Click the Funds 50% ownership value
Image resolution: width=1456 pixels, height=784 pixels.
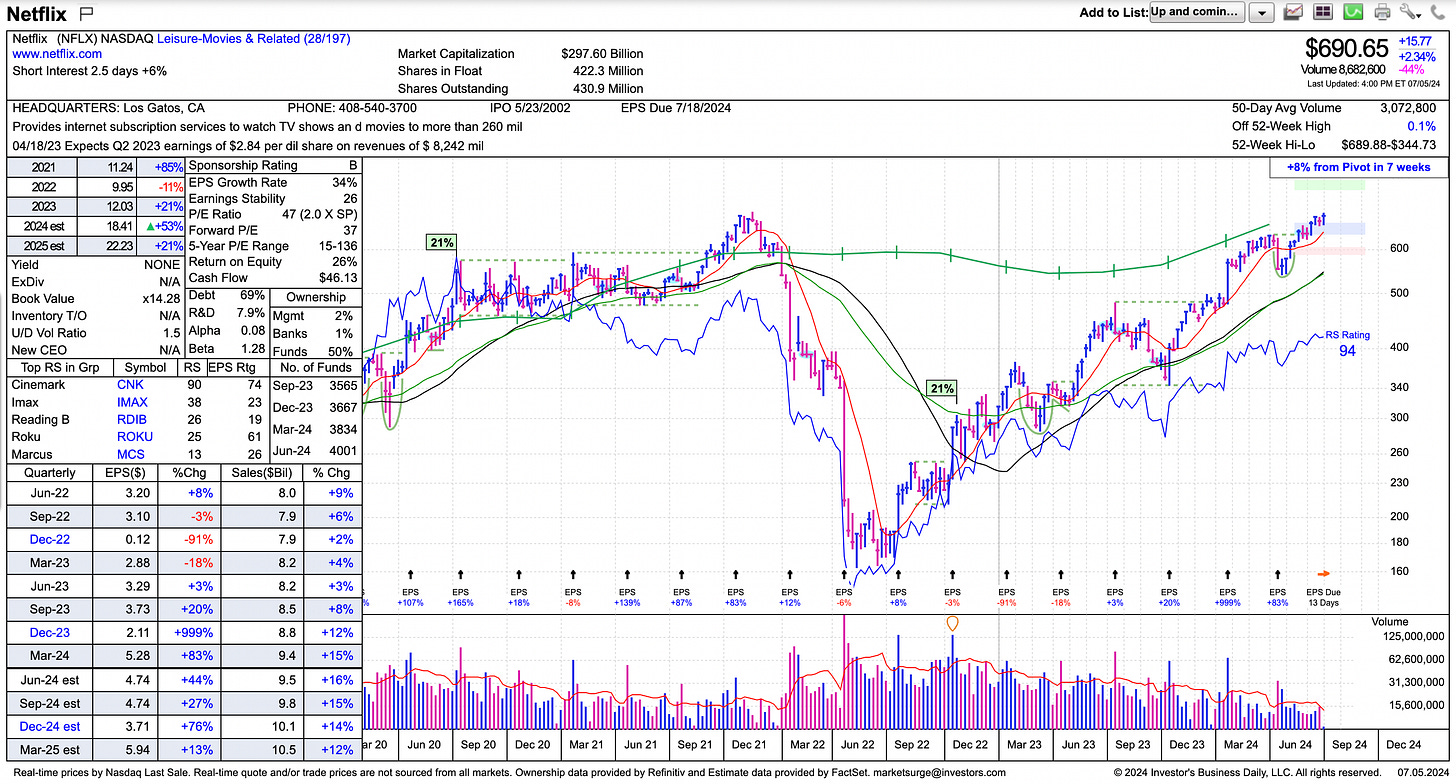click(340, 351)
